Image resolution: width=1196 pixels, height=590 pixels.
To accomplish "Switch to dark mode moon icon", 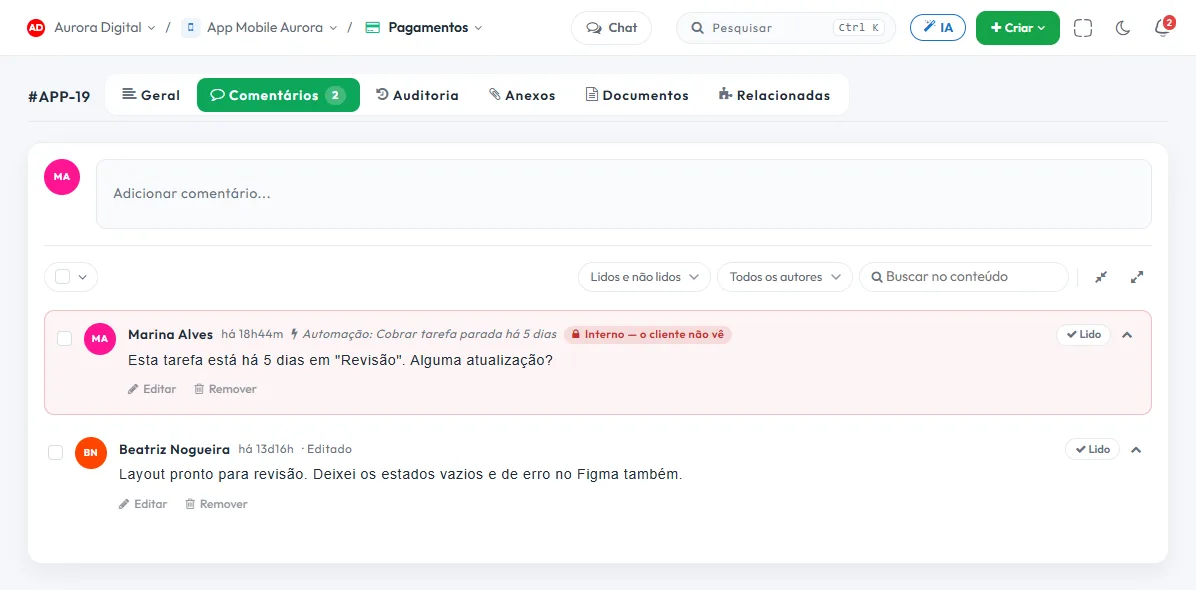I will click(x=1123, y=28).
